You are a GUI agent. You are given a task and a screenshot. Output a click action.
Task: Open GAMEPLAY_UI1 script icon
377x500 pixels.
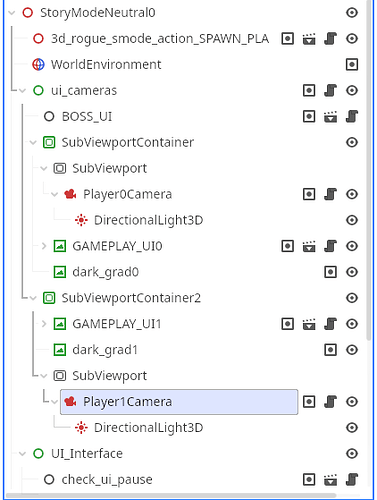(330, 324)
